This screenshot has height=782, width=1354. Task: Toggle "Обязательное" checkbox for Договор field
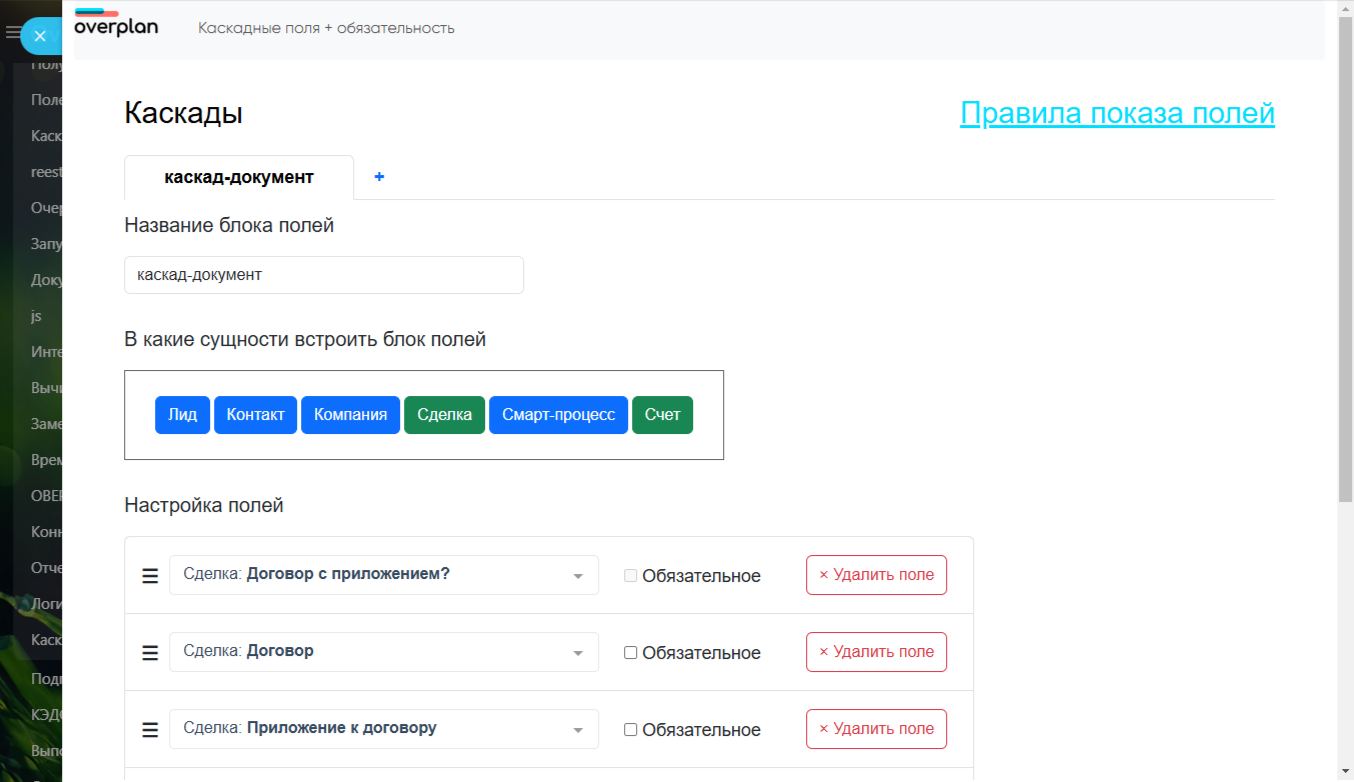631,653
